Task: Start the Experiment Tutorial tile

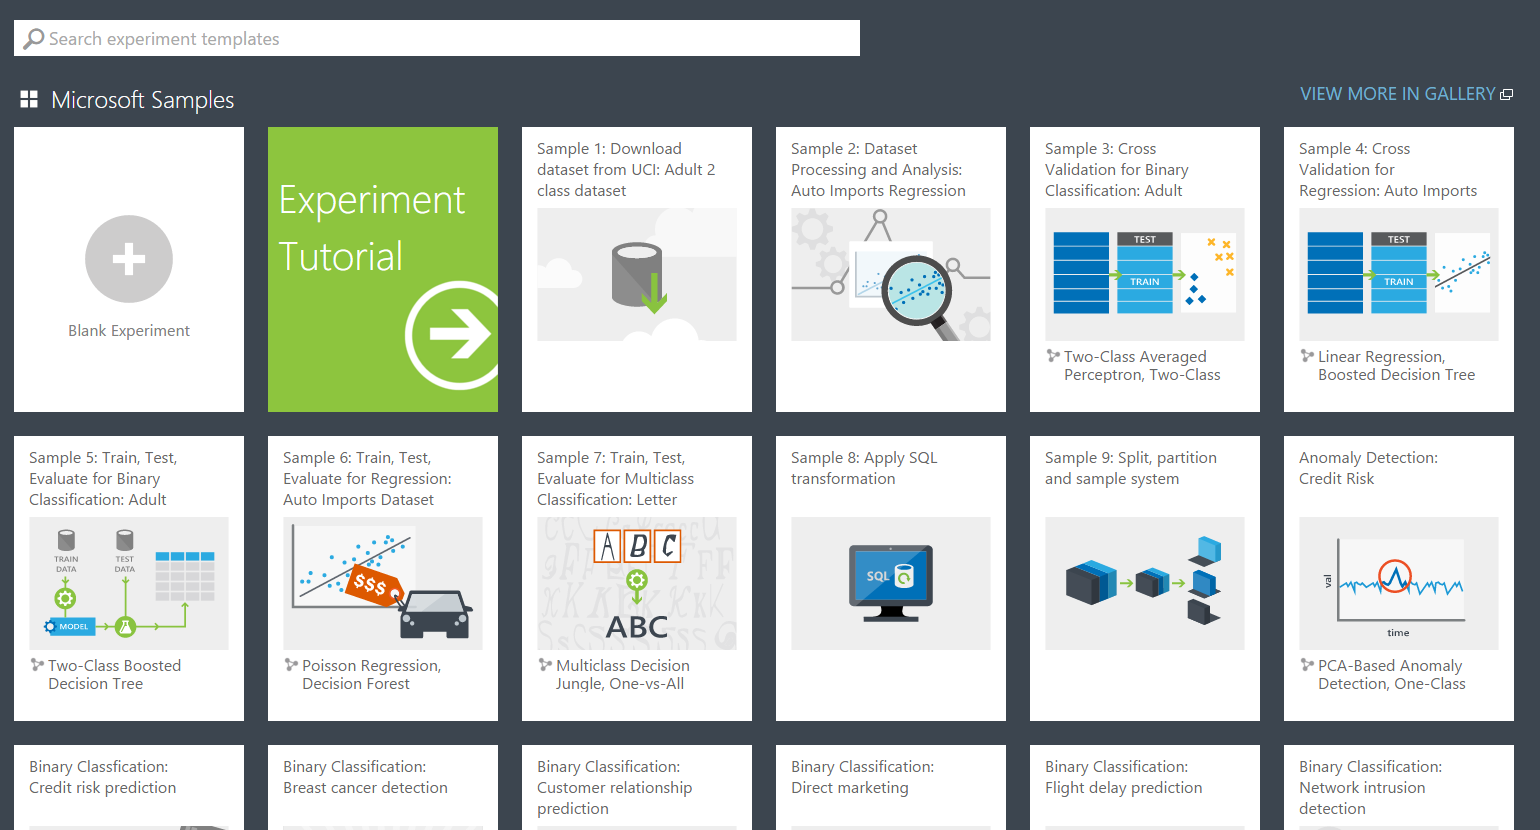Action: click(383, 269)
